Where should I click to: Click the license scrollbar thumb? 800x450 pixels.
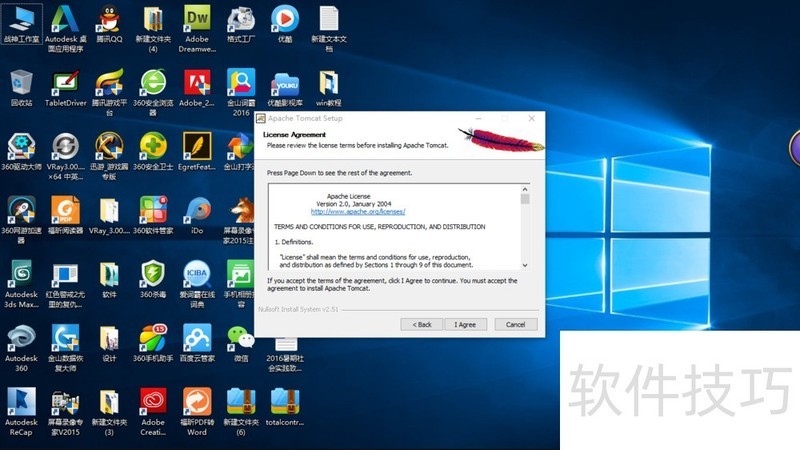pyautogui.click(x=525, y=199)
